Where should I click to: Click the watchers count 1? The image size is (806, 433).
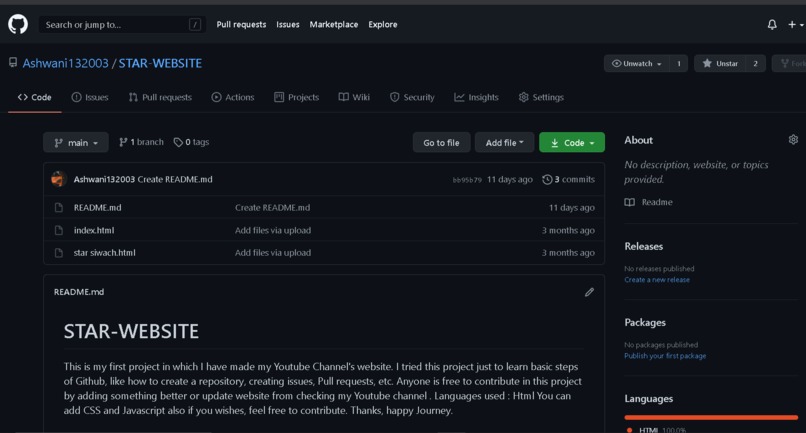679,63
